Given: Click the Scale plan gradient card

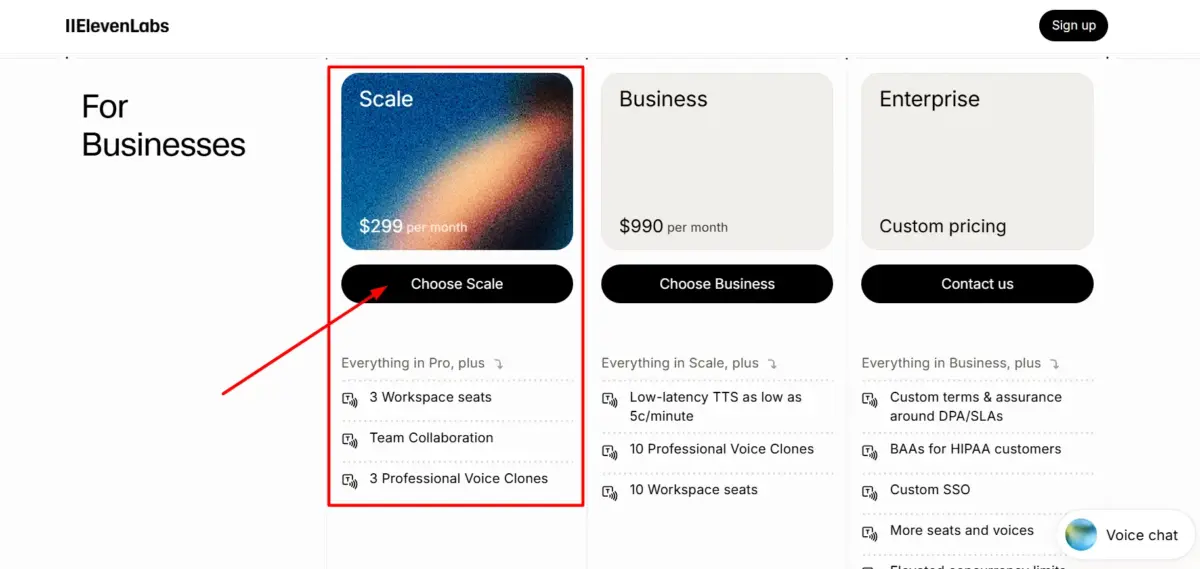Looking at the screenshot, I should tap(457, 161).
